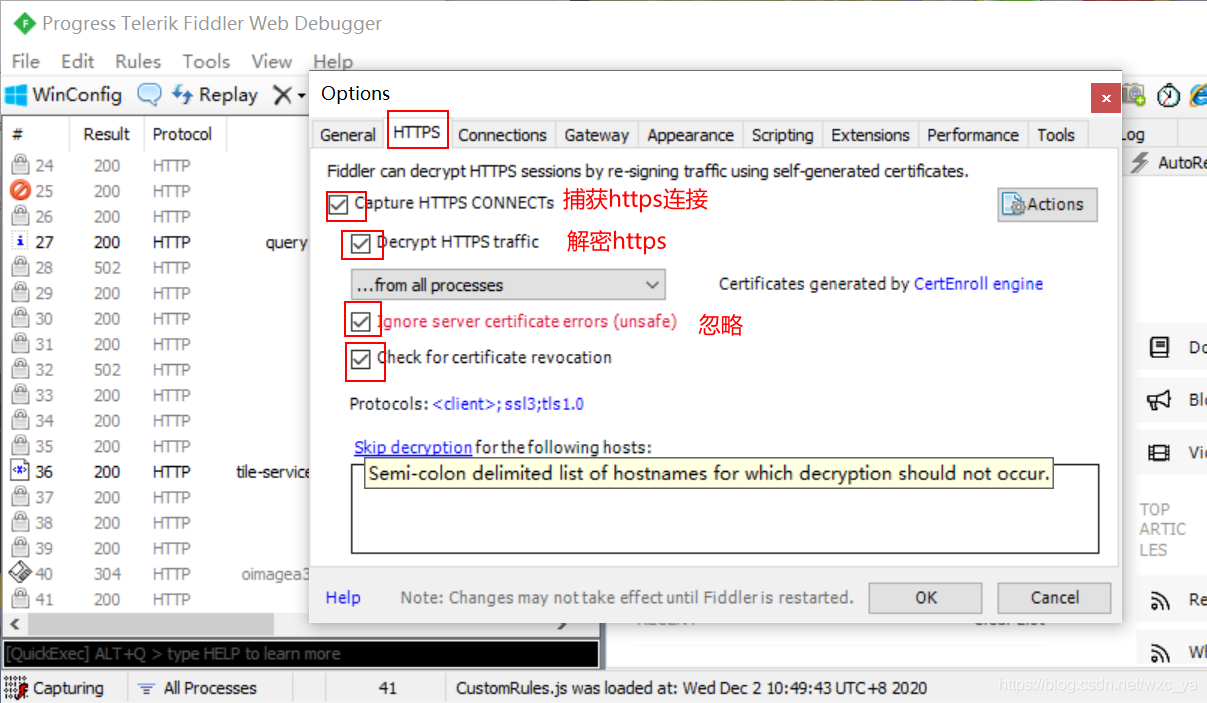The width and height of the screenshot is (1207, 703).
Task: Toggle Ignore server certificate errors checkbox
Action: click(361, 322)
